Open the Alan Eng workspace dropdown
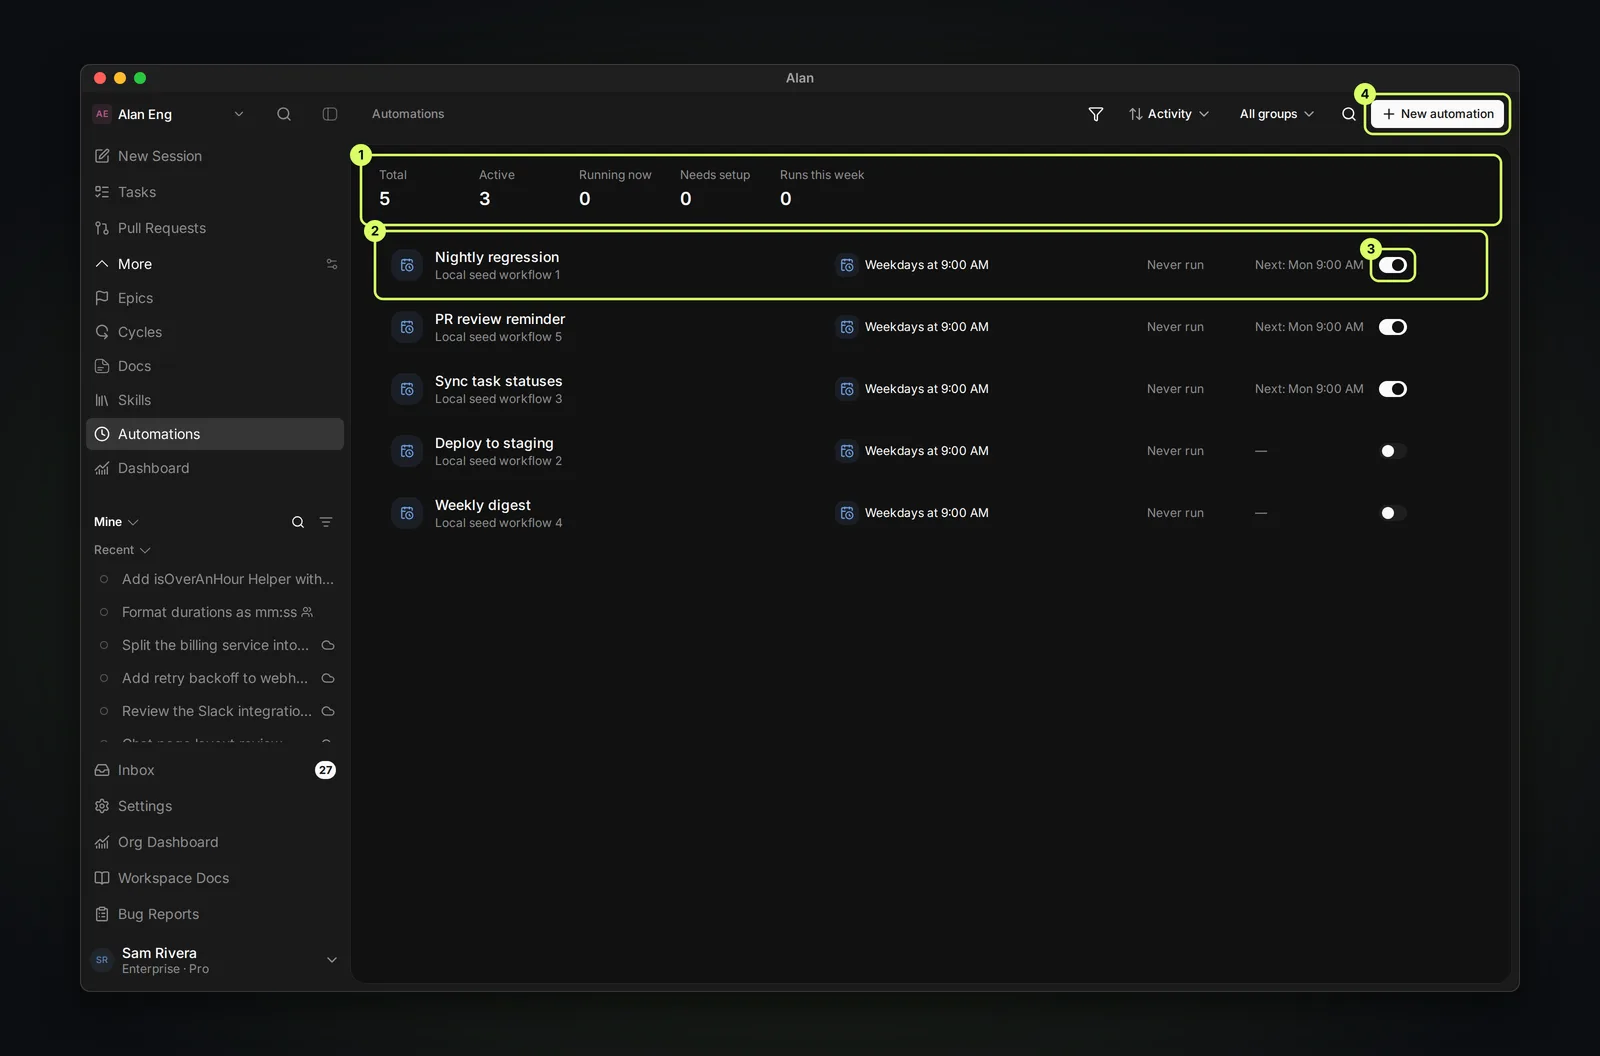The width and height of the screenshot is (1600, 1056). tap(169, 114)
